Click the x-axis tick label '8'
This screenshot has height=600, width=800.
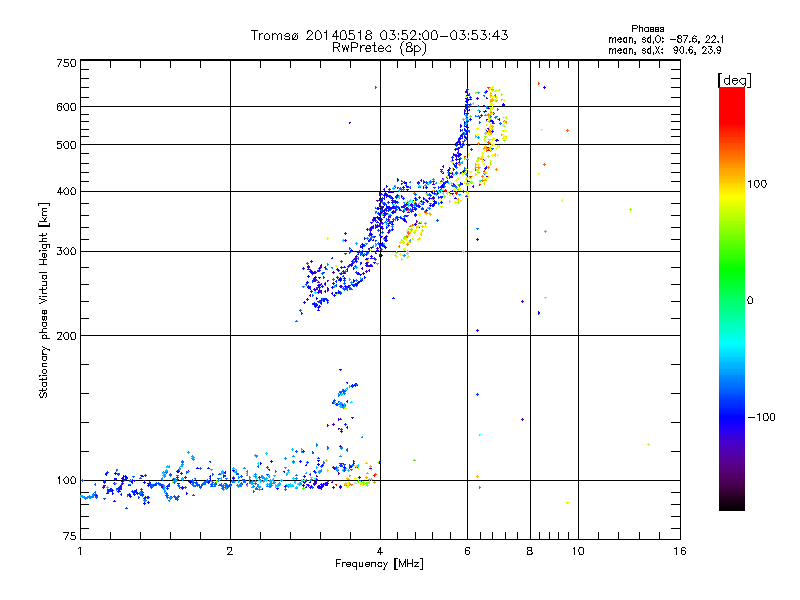[x=530, y=551]
